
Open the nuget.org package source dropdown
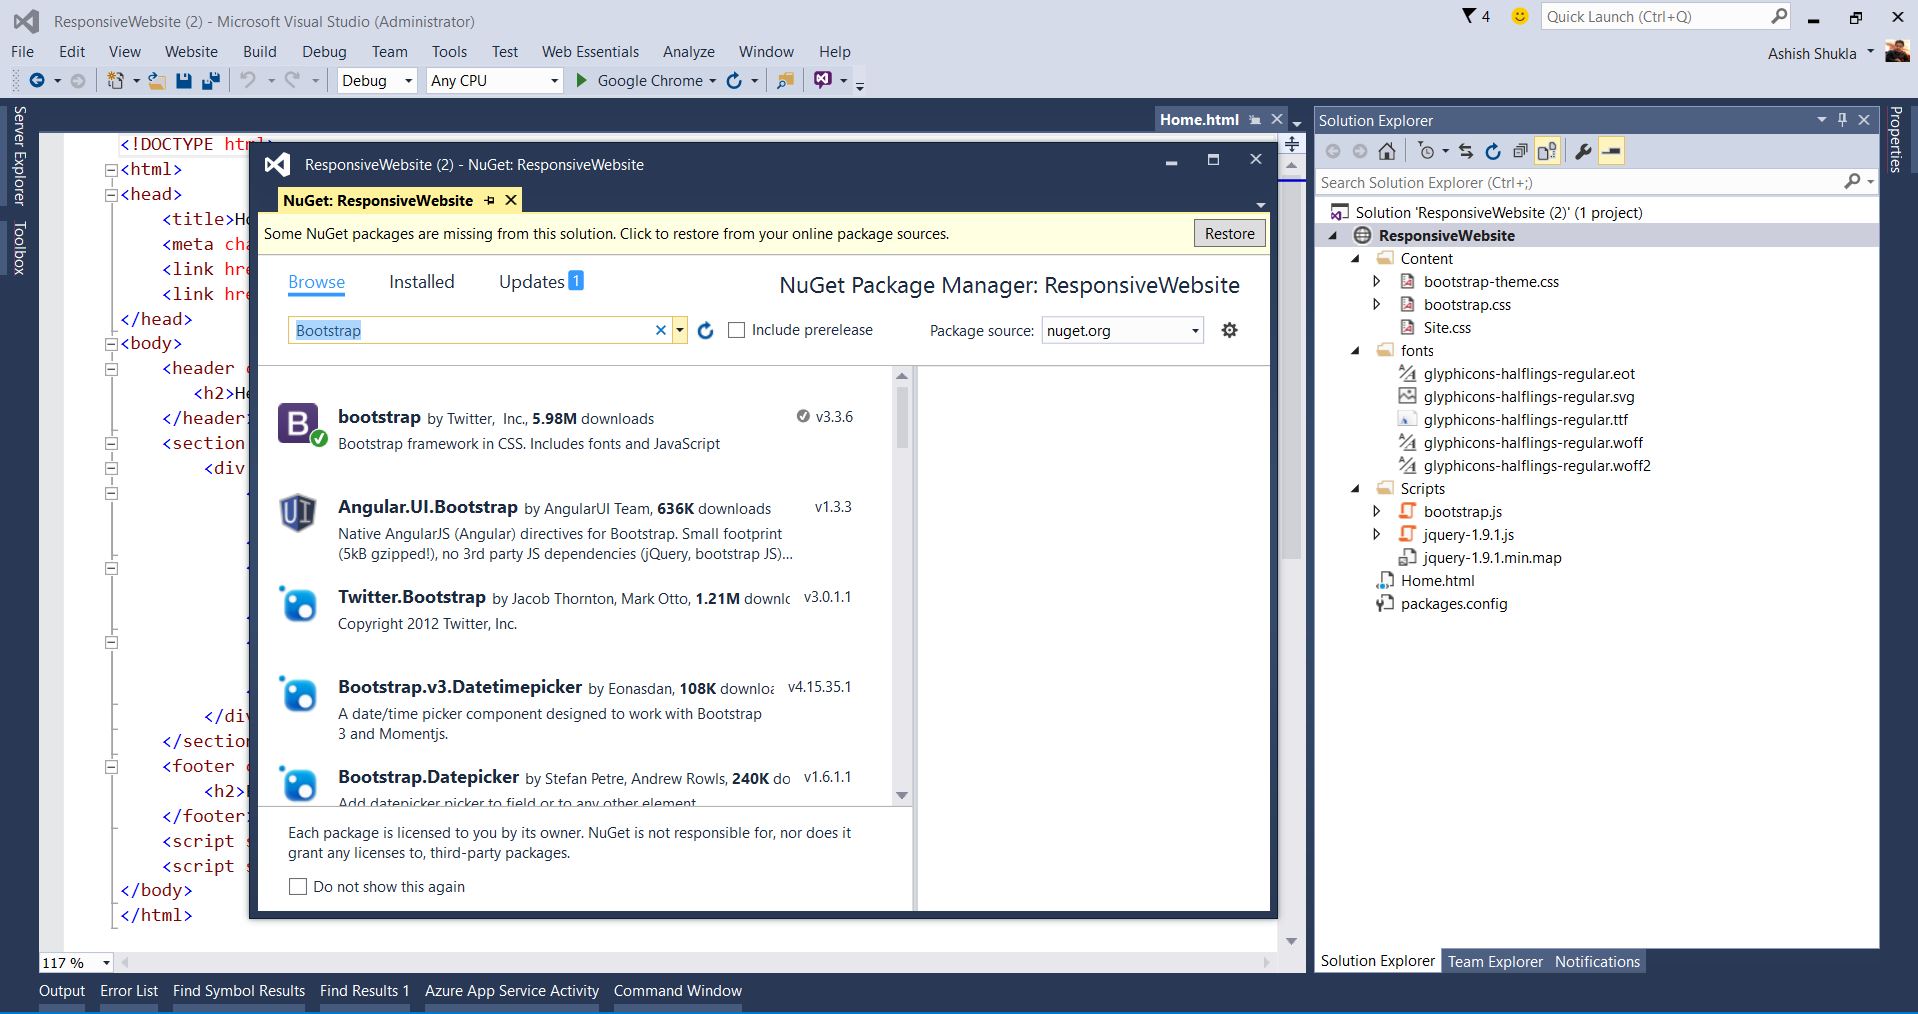click(1122, 331)
